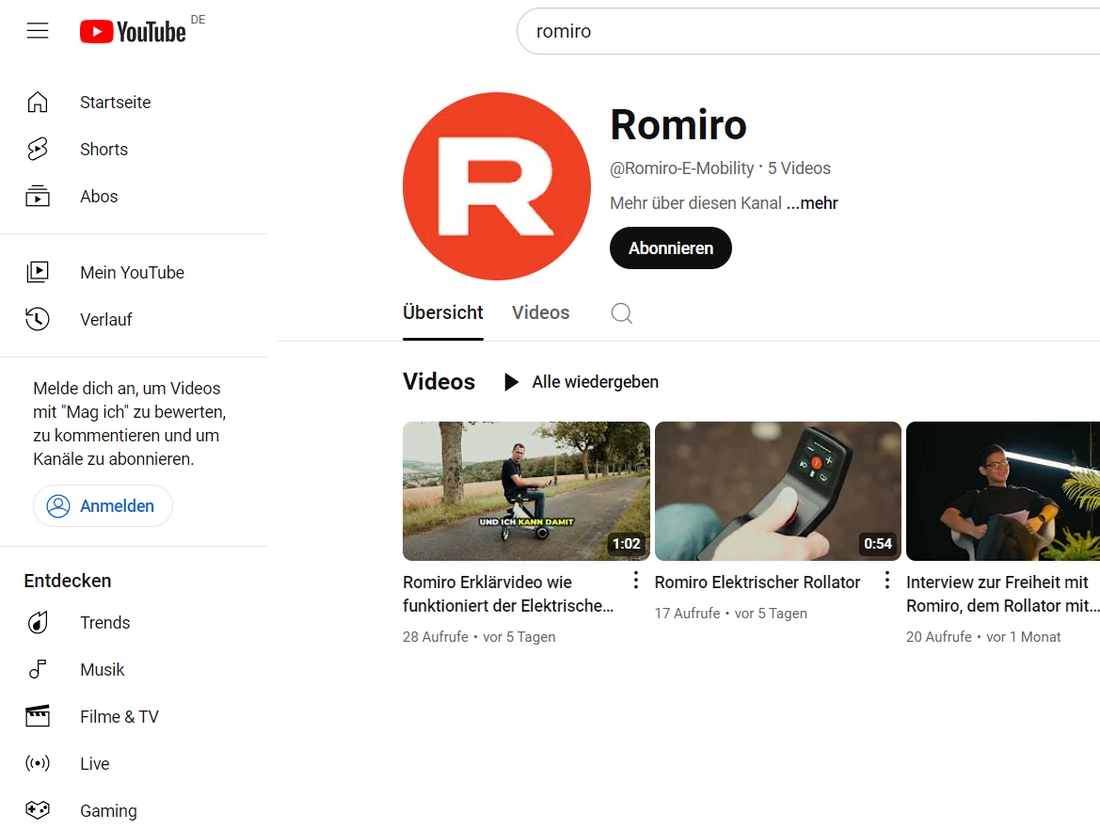Open Musik in the Entdecken section
The width and height of the screenshot is (1100, 830).
pyautogui.click(x=102, y=669)
